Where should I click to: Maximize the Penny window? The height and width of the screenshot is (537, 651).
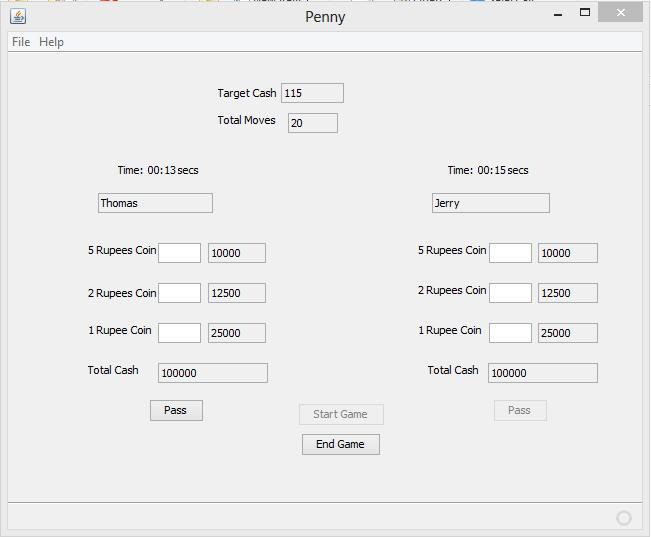pos(585,13)
